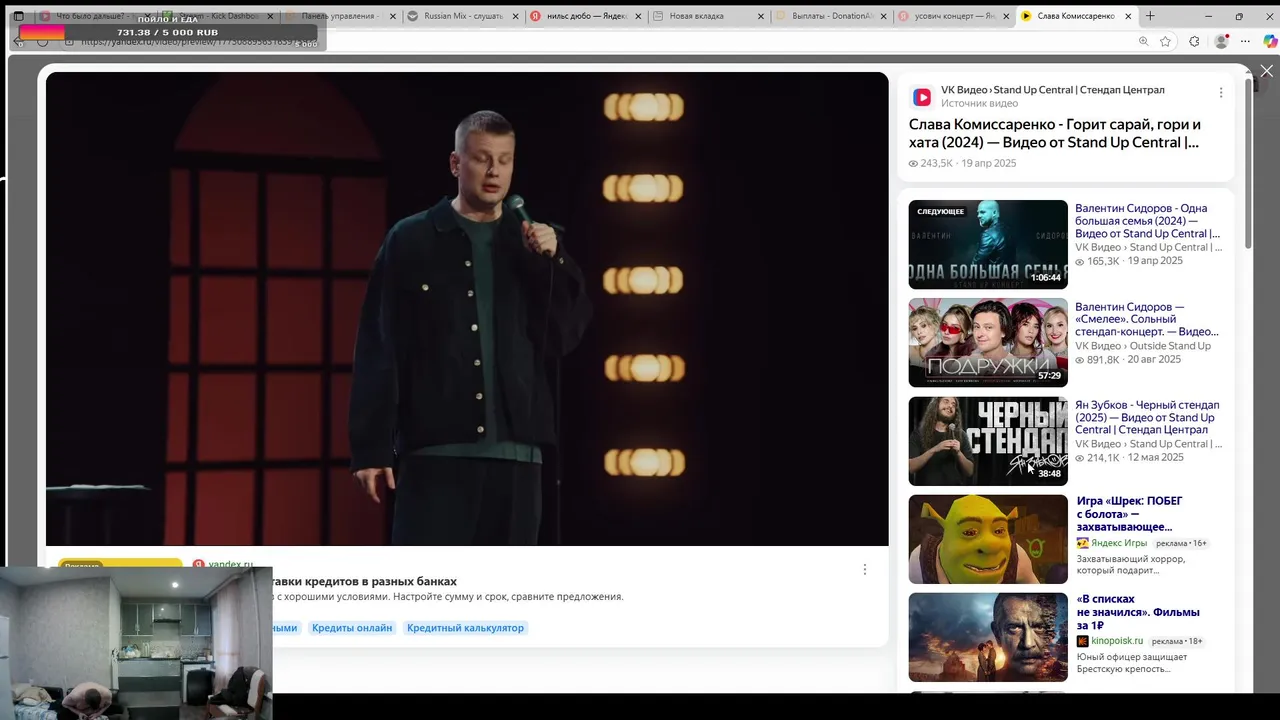Open the three-dot menu beside video source
The height and width of the screenshot is (720, 1280).
coord(1220,93)
